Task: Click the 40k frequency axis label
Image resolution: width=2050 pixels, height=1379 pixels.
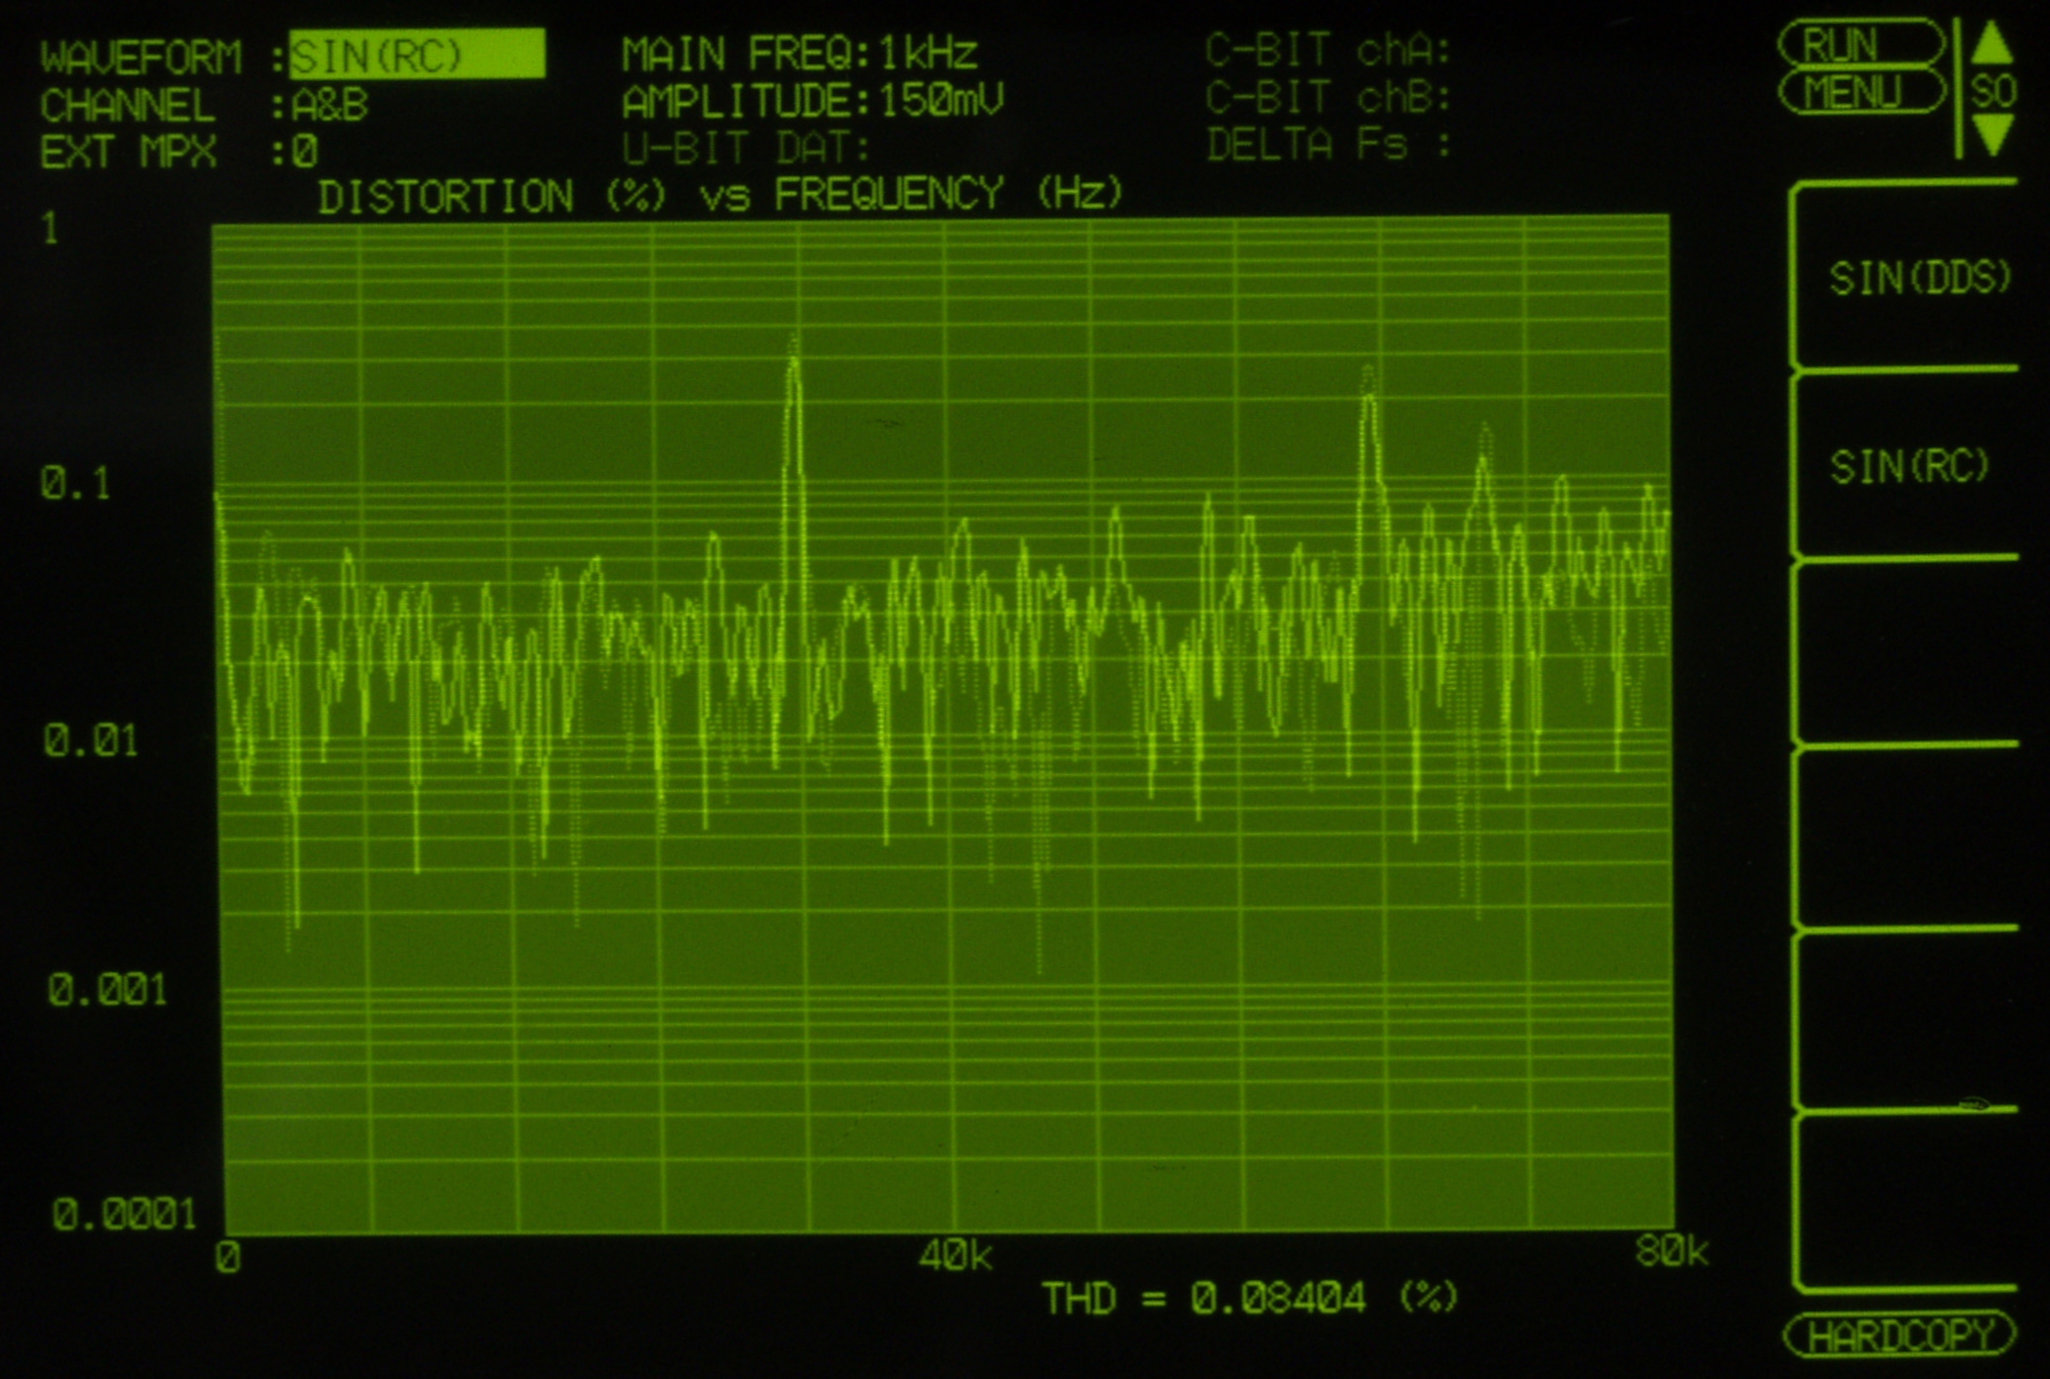Action: (955, 1256)
